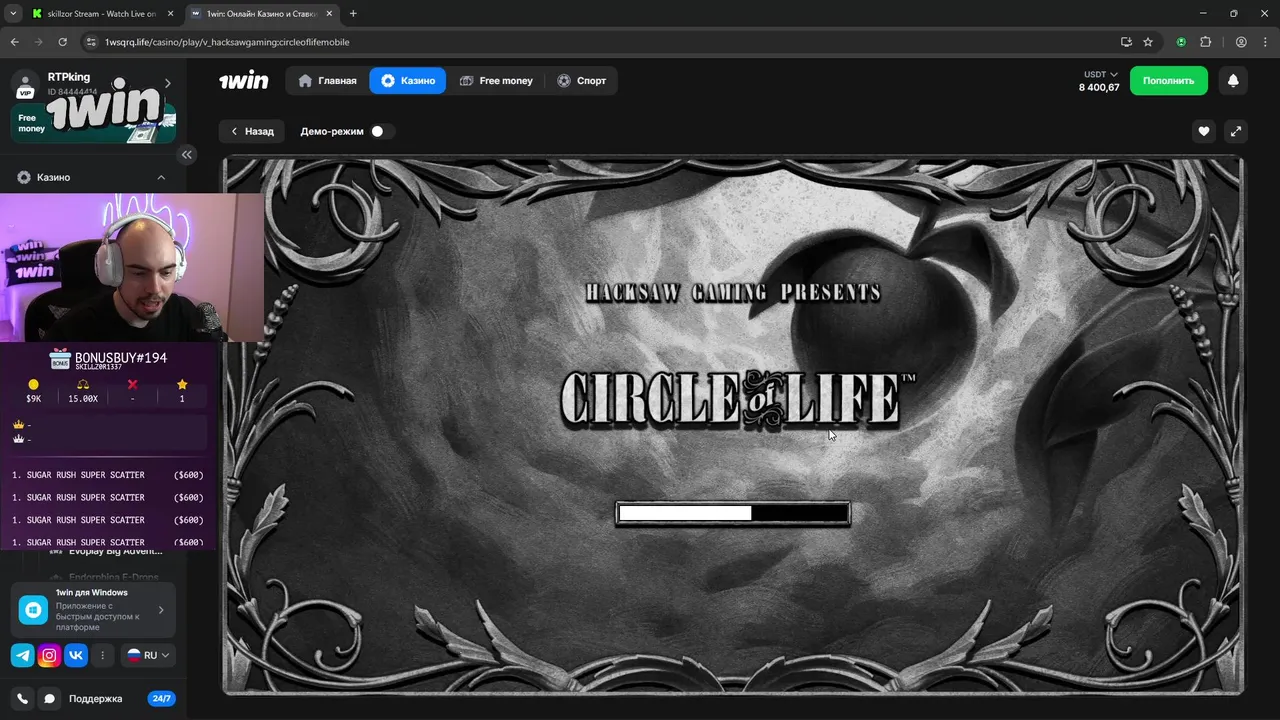Click the RTPking username
The image size is (1280, 720).
coord(69,76)
